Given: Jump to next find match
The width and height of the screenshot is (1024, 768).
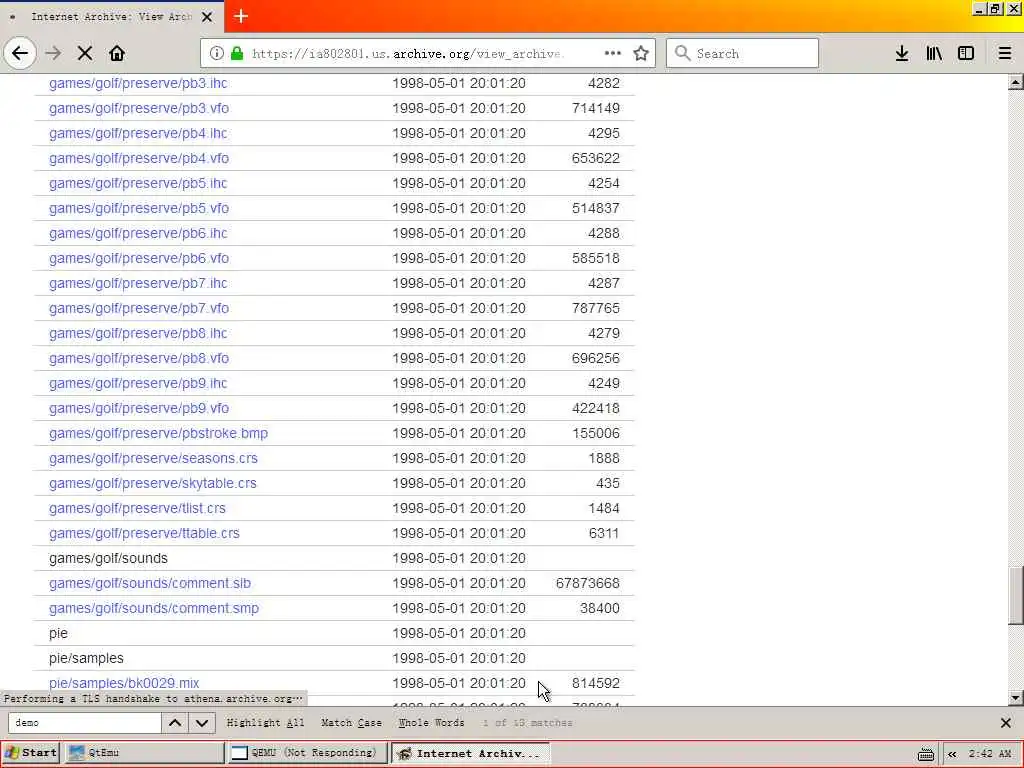Looking at the screenshot, I should point(202,722).
